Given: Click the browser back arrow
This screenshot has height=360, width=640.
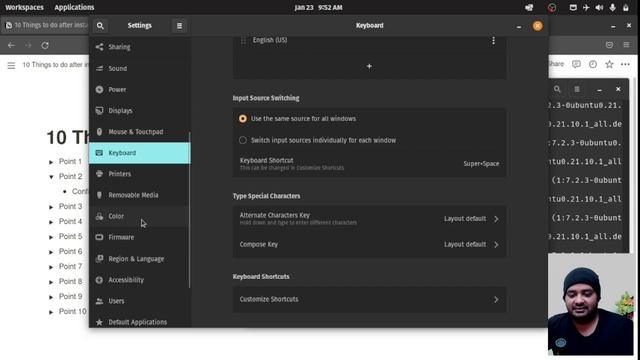Looking at the screenshot, I should pos(11,45).
